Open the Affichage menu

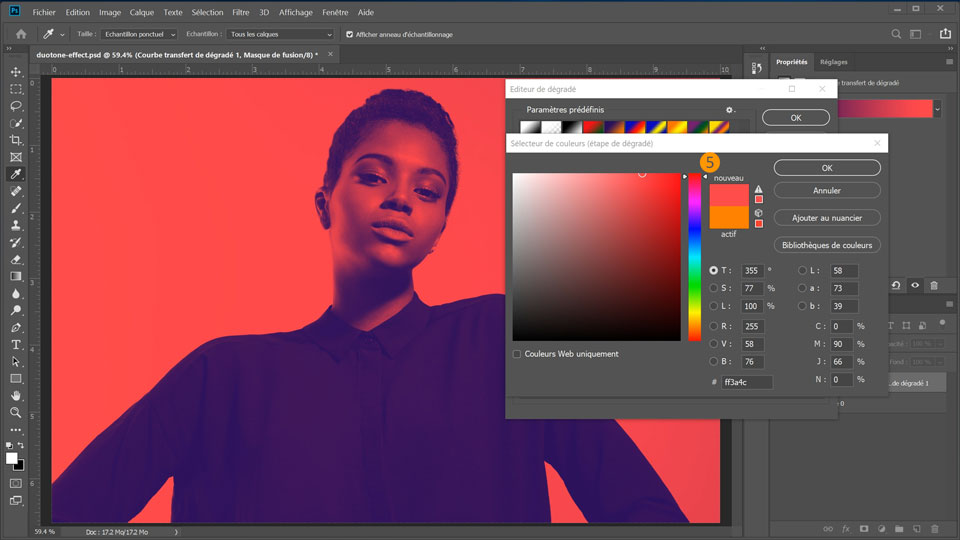(296, 12)
